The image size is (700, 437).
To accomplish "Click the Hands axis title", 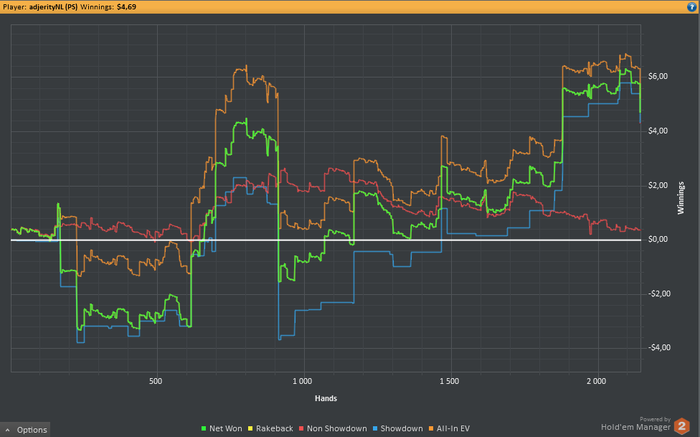I will point(325,398).
